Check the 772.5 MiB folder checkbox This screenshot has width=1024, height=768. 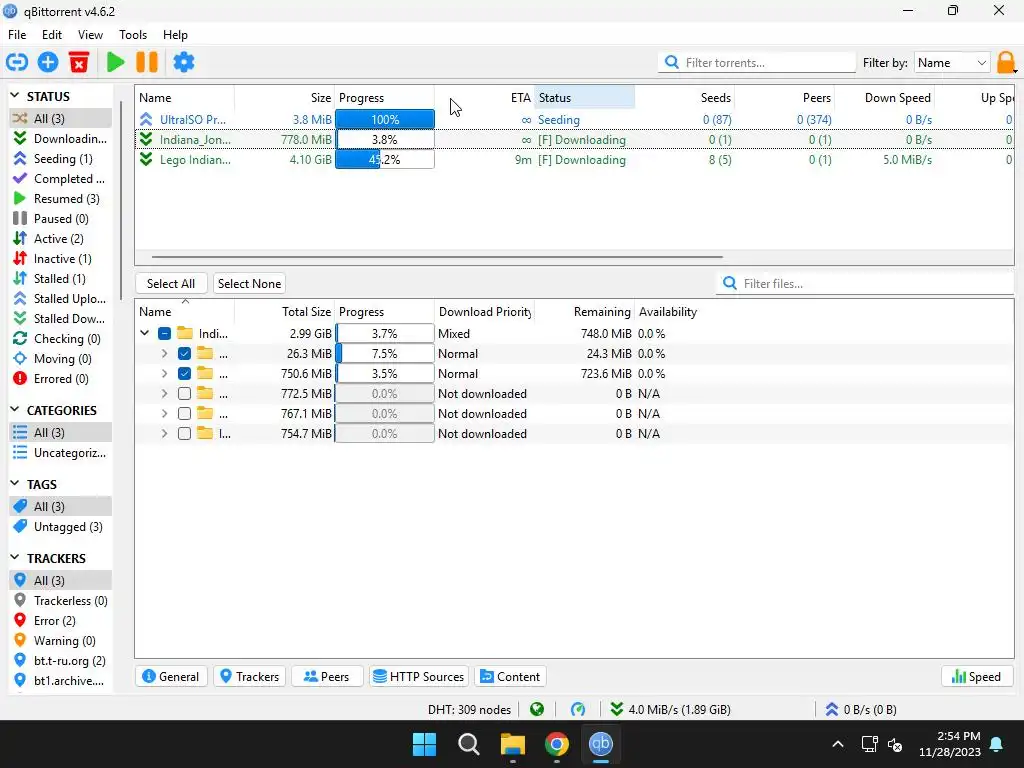184,394
